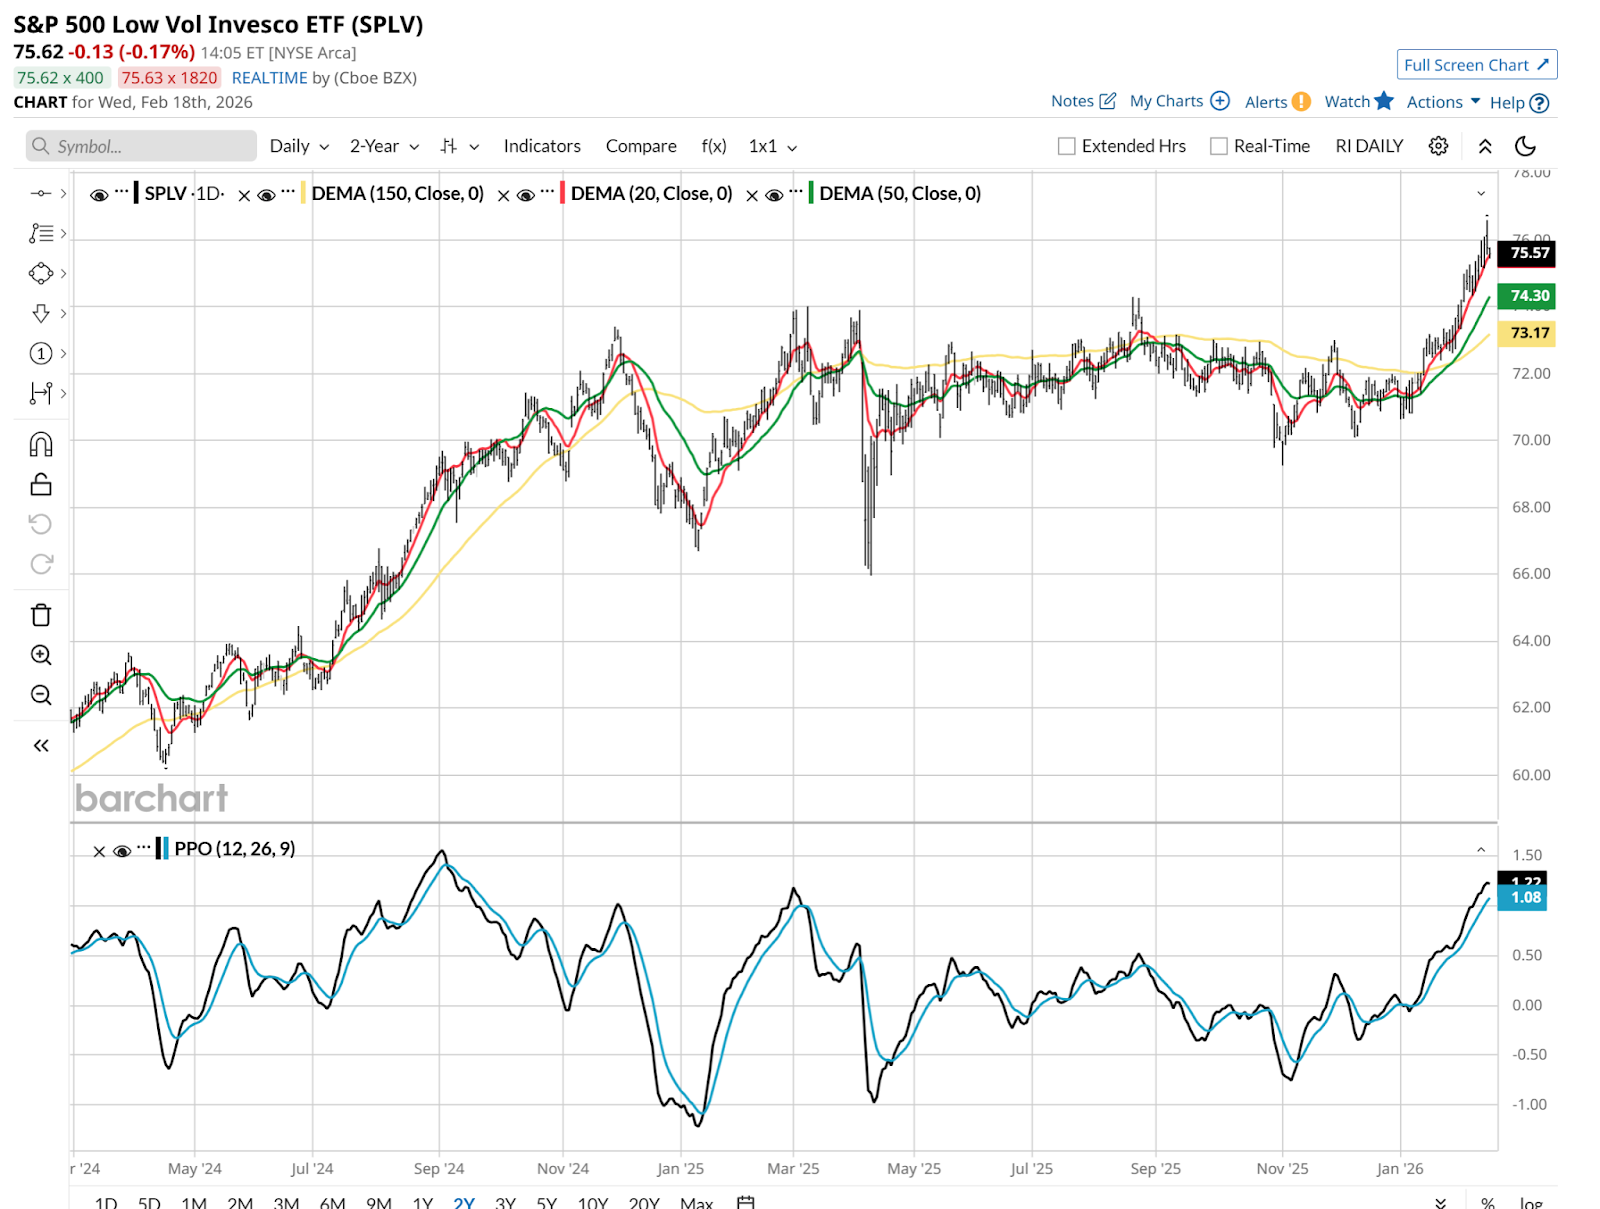Screen dimensions: 1600x1209
Task: Remove the DEMA (150, Close, 0) overlay
Action: point(244,196)
